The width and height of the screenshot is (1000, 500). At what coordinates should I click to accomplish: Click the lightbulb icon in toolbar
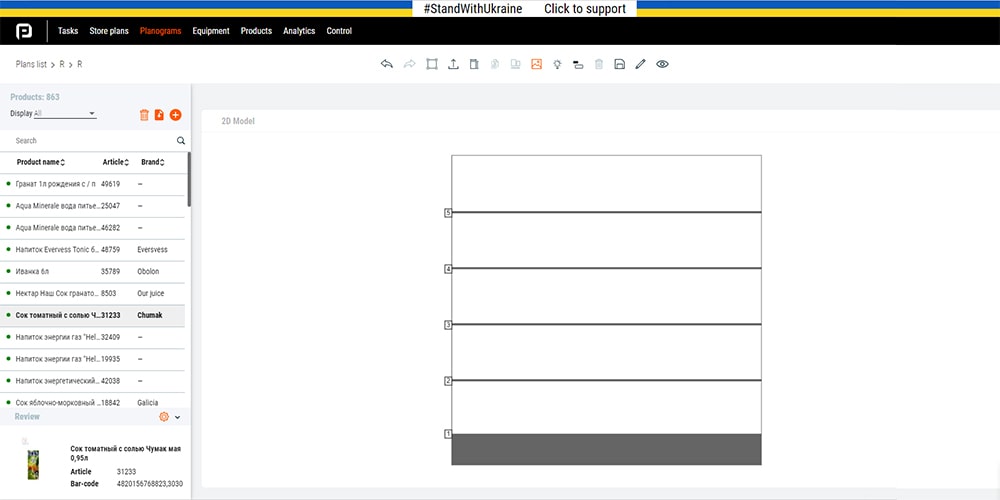557,64
